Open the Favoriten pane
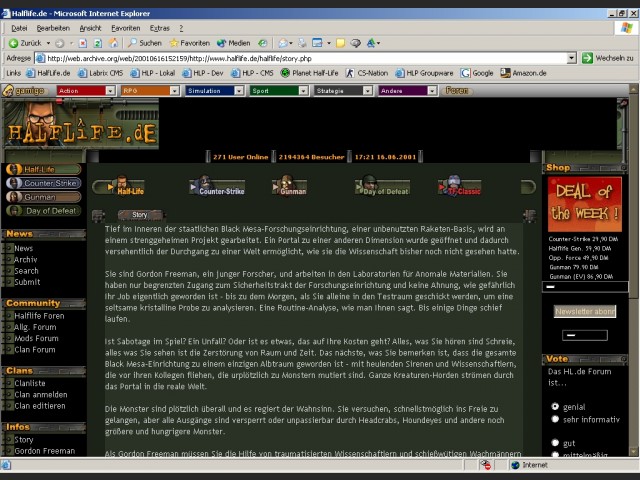640x480 pixels. point(190,43)
